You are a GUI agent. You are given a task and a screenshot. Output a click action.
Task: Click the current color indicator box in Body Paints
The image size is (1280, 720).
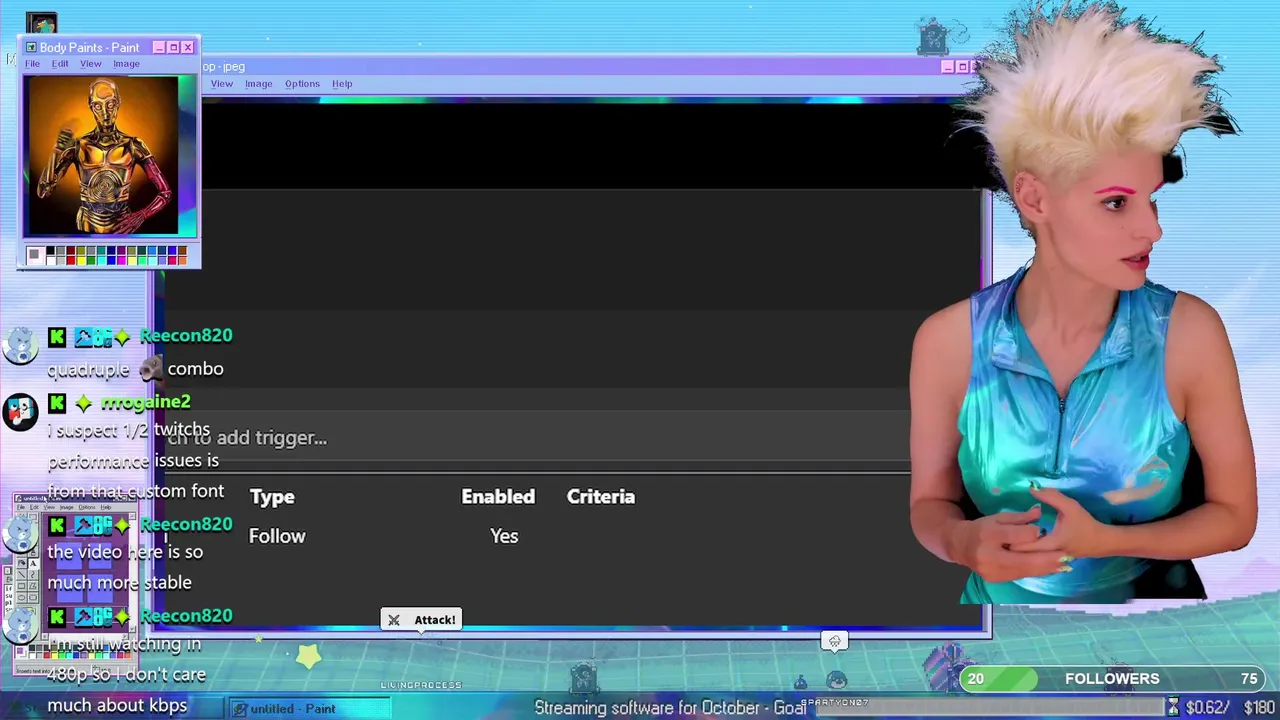(36, 255)
